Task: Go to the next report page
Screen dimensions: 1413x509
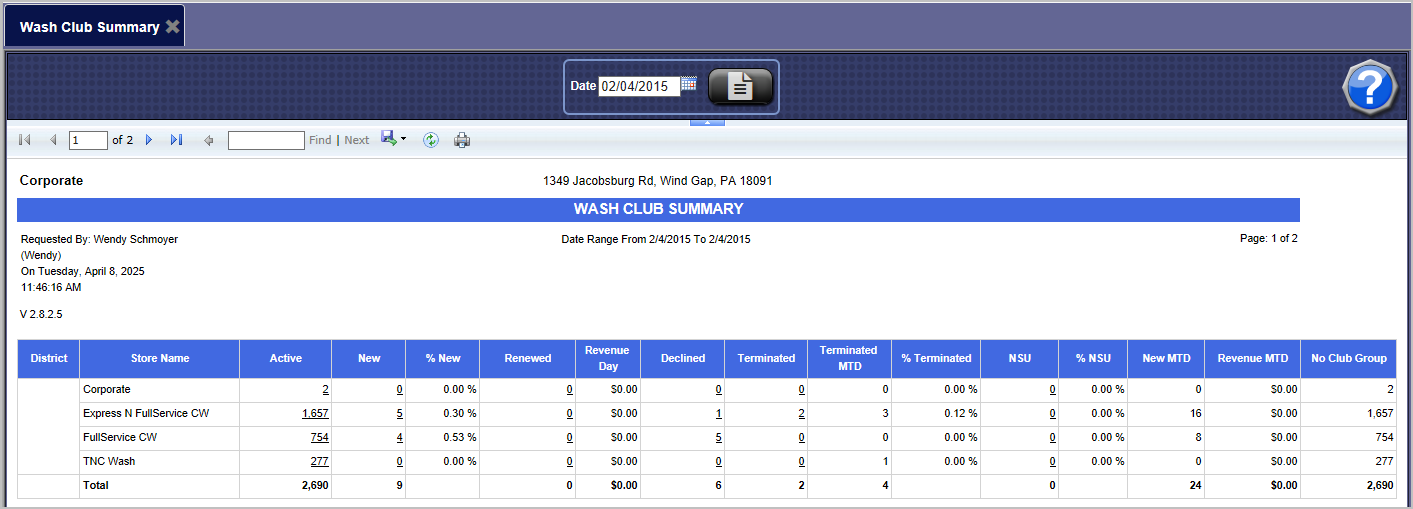Action: click(x=149, y=140)
